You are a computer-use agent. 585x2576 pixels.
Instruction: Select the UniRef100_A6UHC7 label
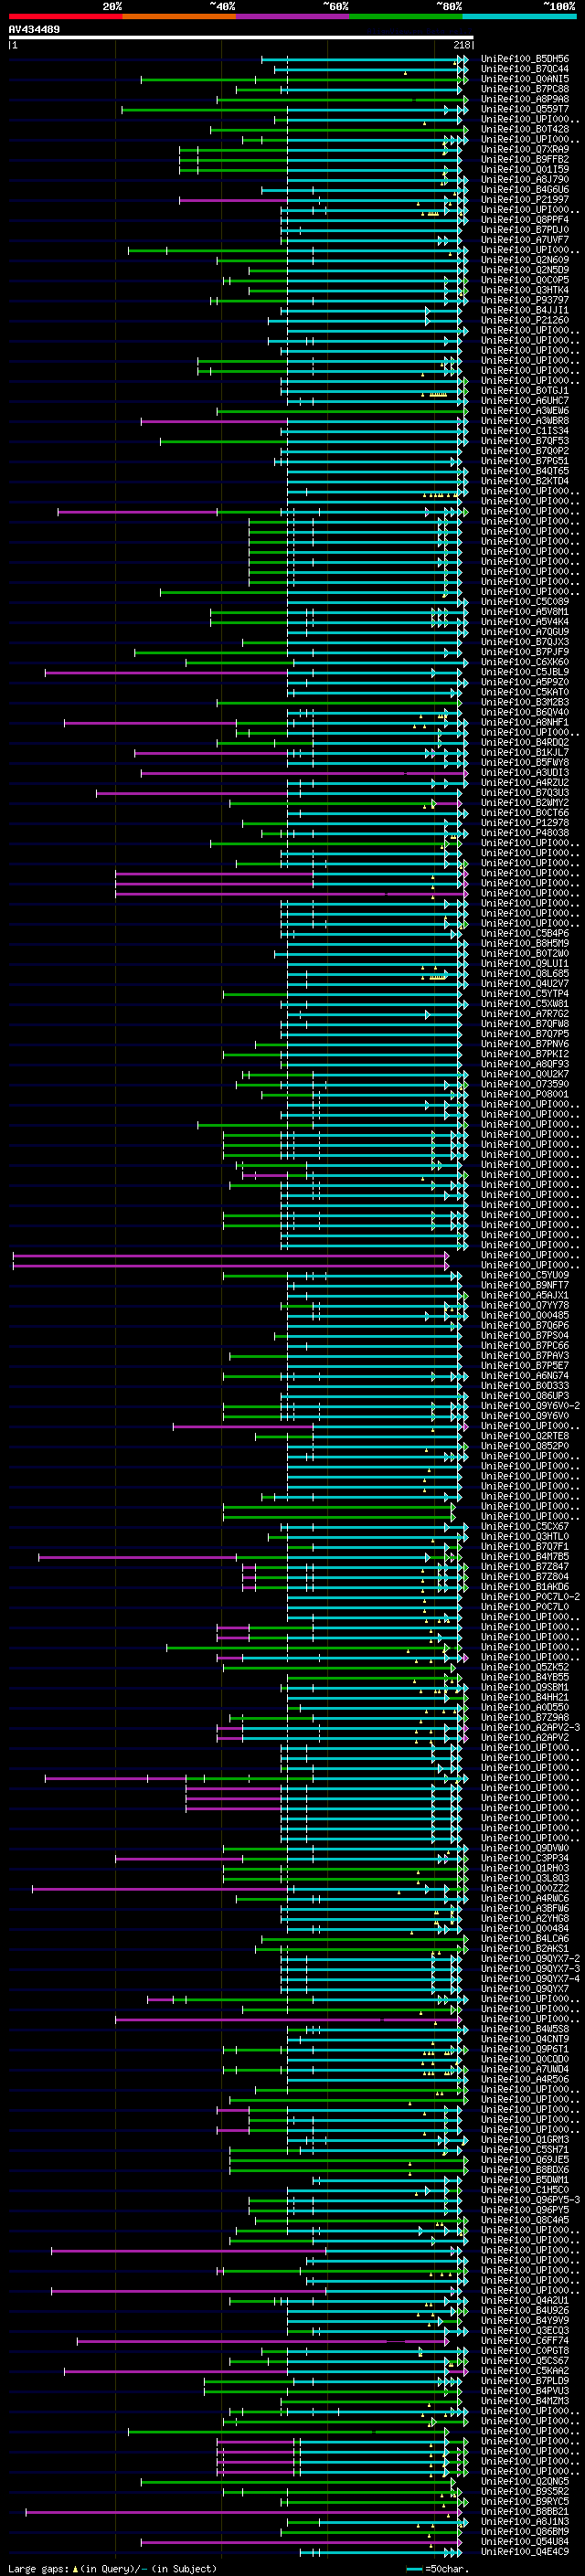pos(525,401)
